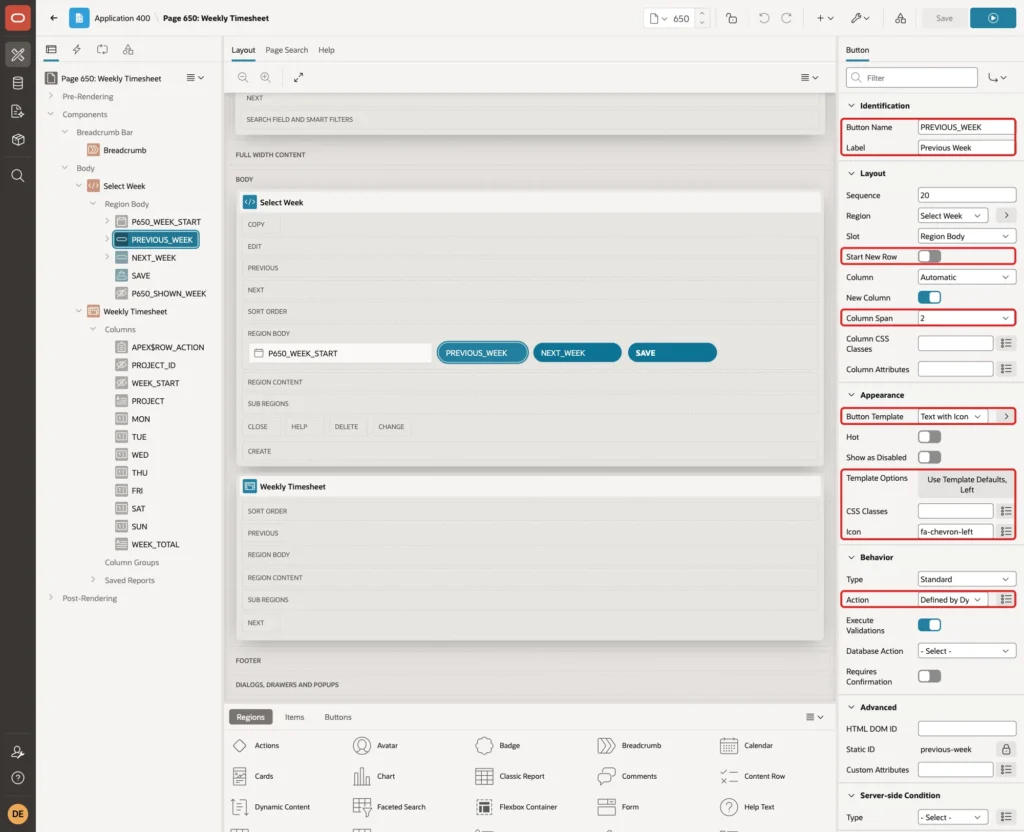Toggle the Requires Confirmation switch

tap(929, 676)
